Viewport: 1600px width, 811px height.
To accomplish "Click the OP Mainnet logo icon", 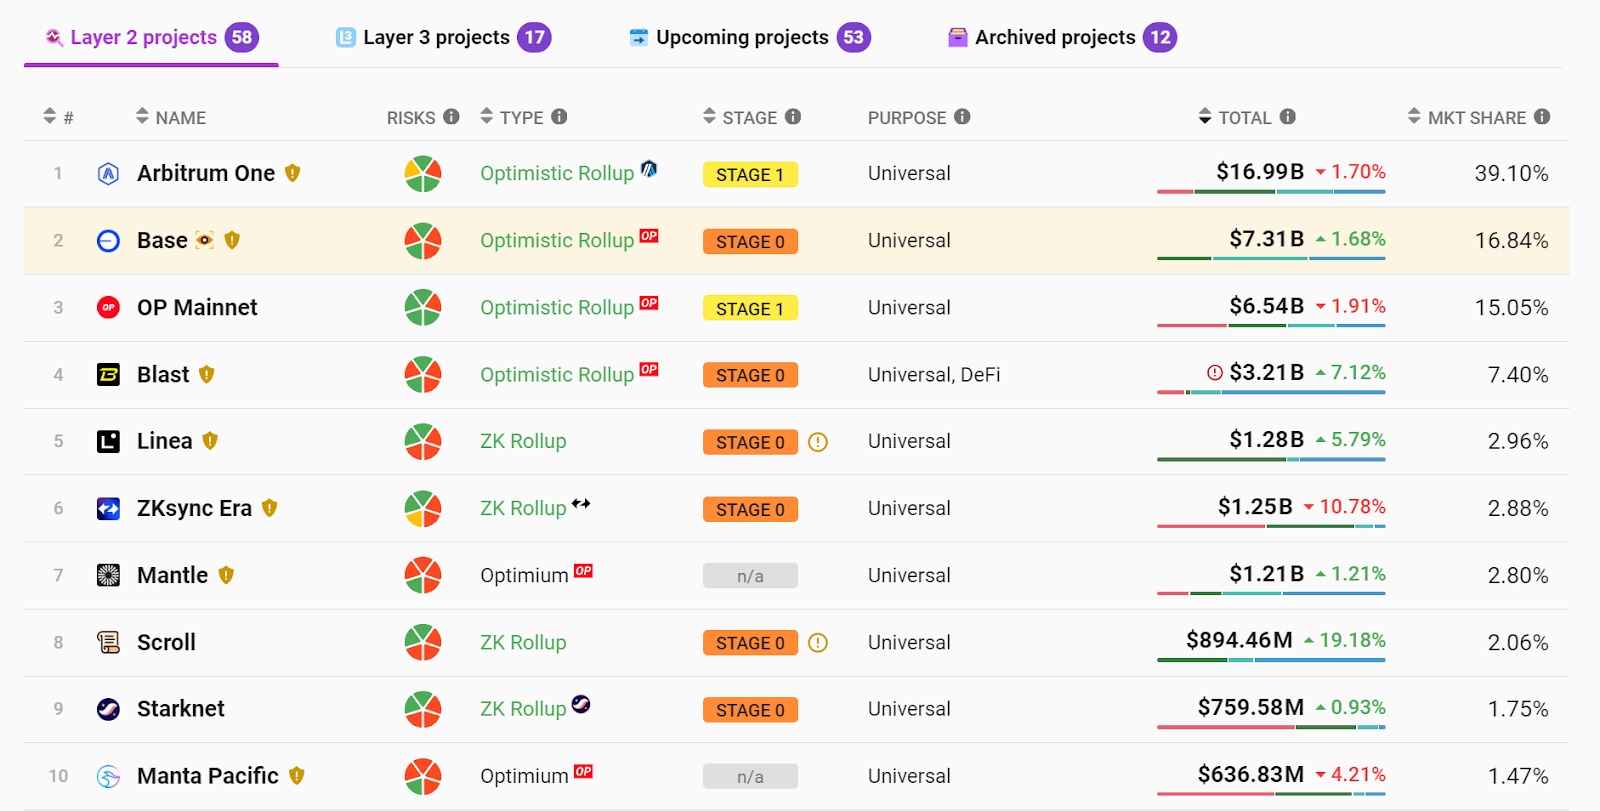I will [108, 307].
